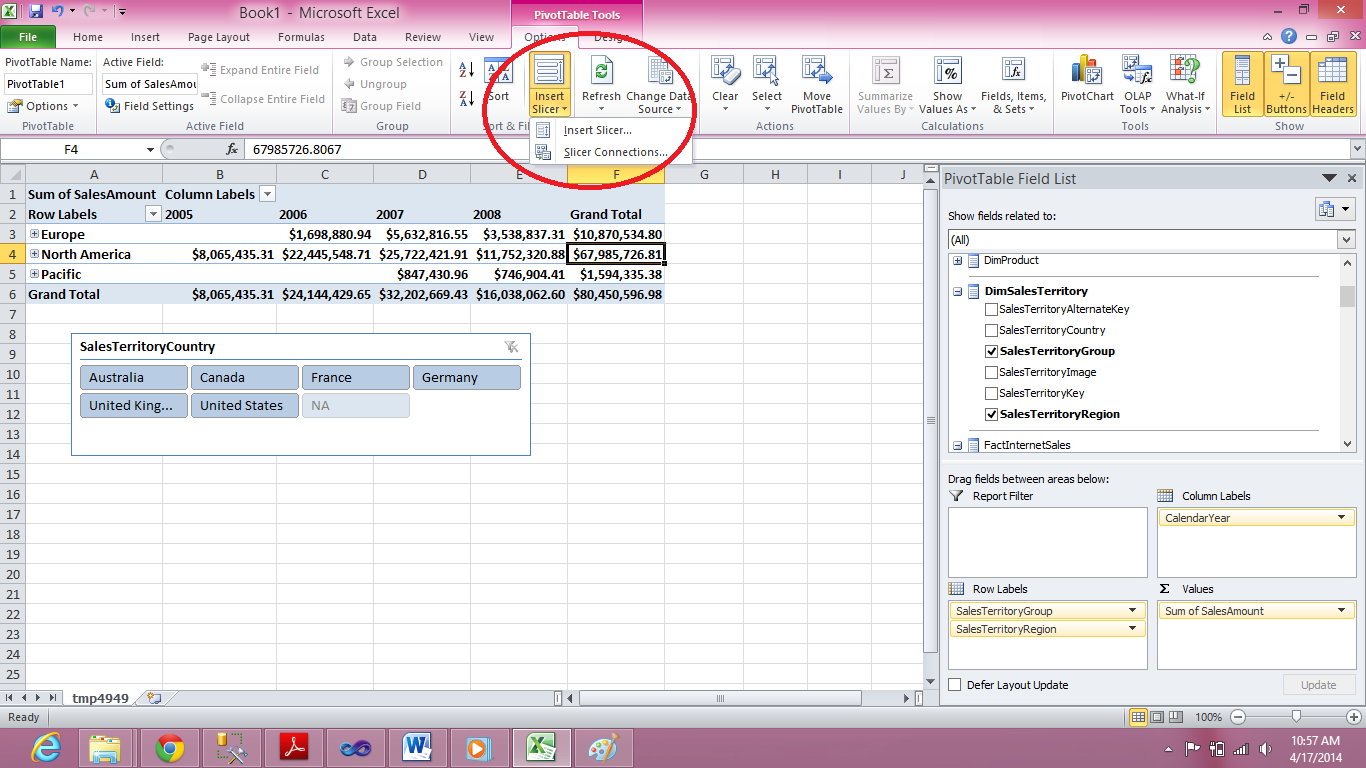The height and width of the screenshot is (768, 1366).
Task: Switch to Page Layout view in status bar
Action: click(1158, 717)
